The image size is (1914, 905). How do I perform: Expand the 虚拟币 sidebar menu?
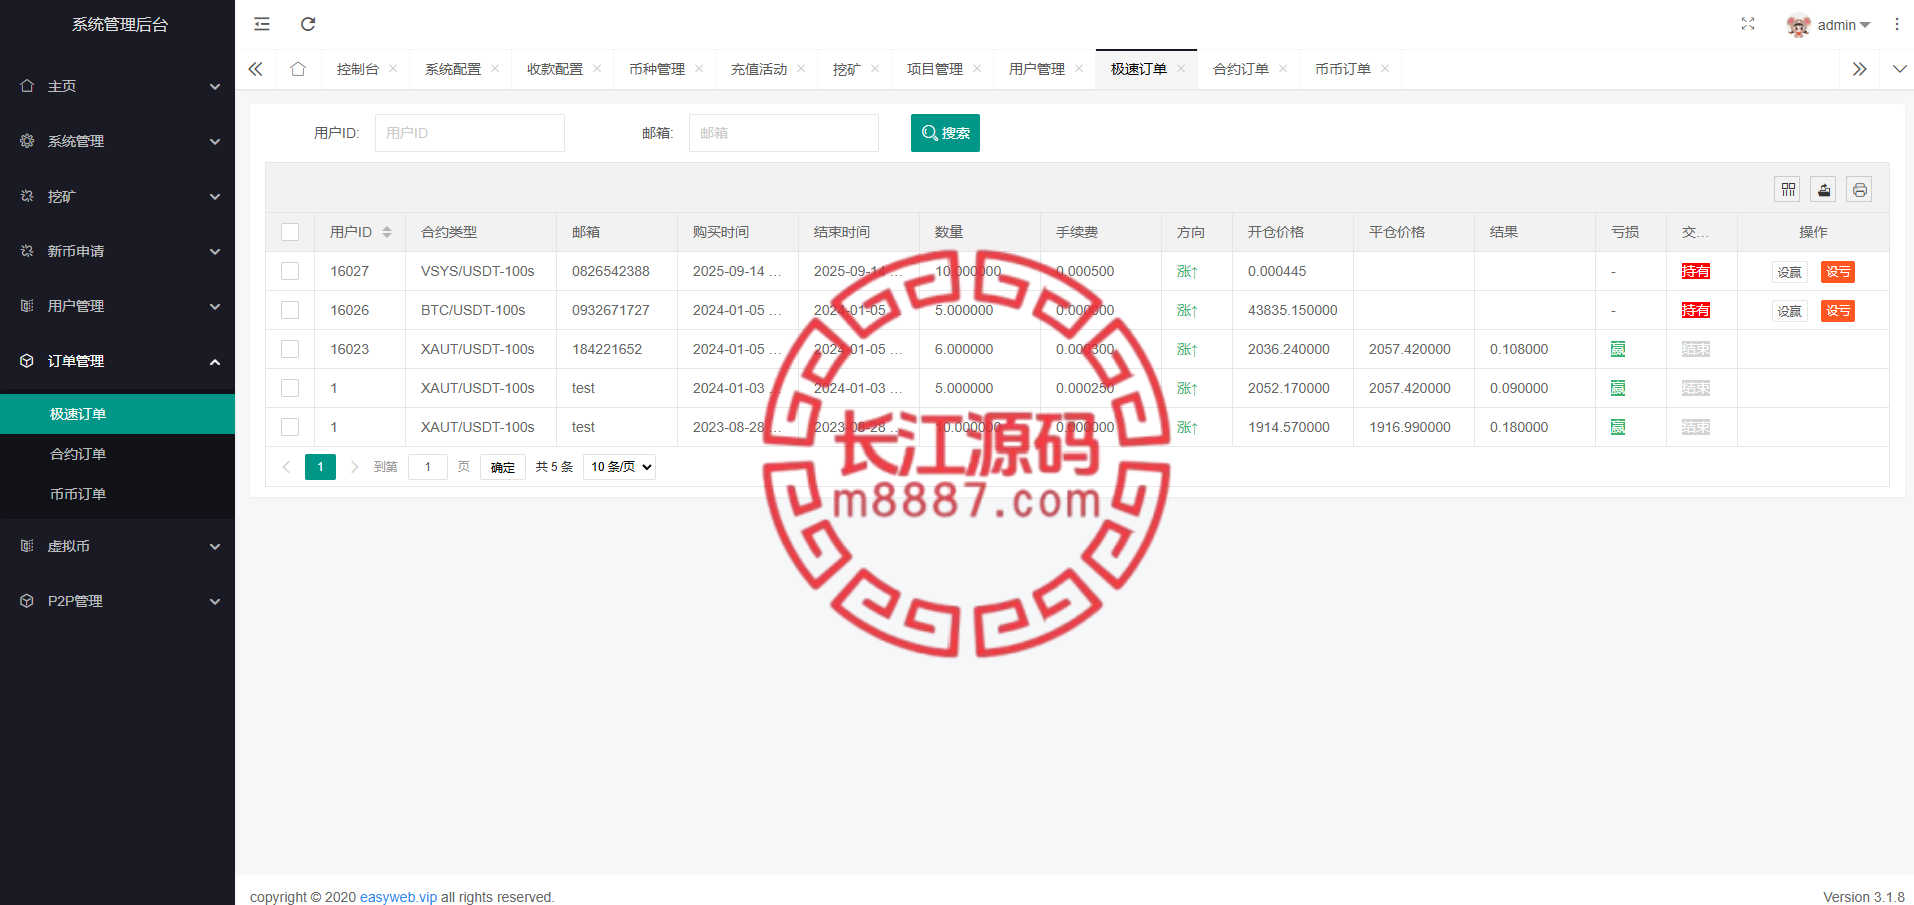(117, 546)
